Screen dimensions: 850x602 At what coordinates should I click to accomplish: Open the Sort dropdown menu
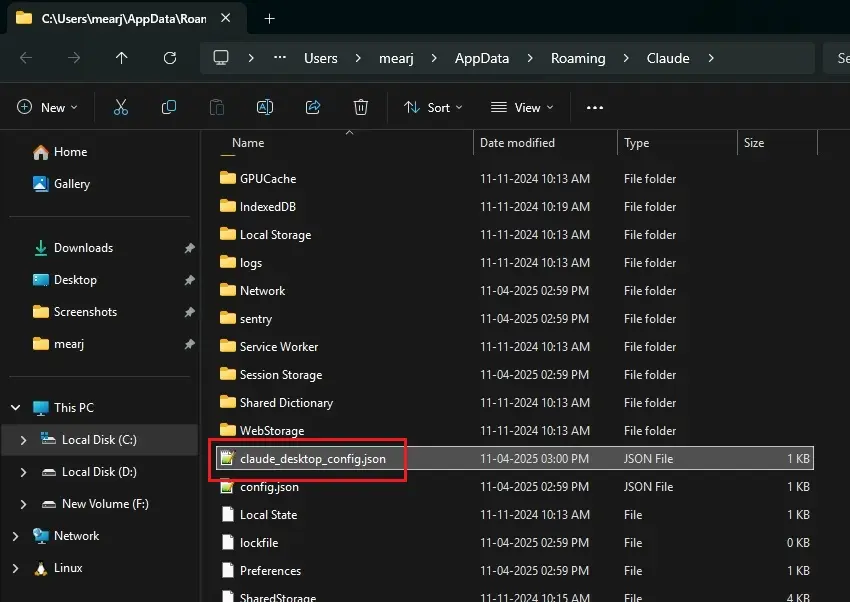(x=433, y=107)
